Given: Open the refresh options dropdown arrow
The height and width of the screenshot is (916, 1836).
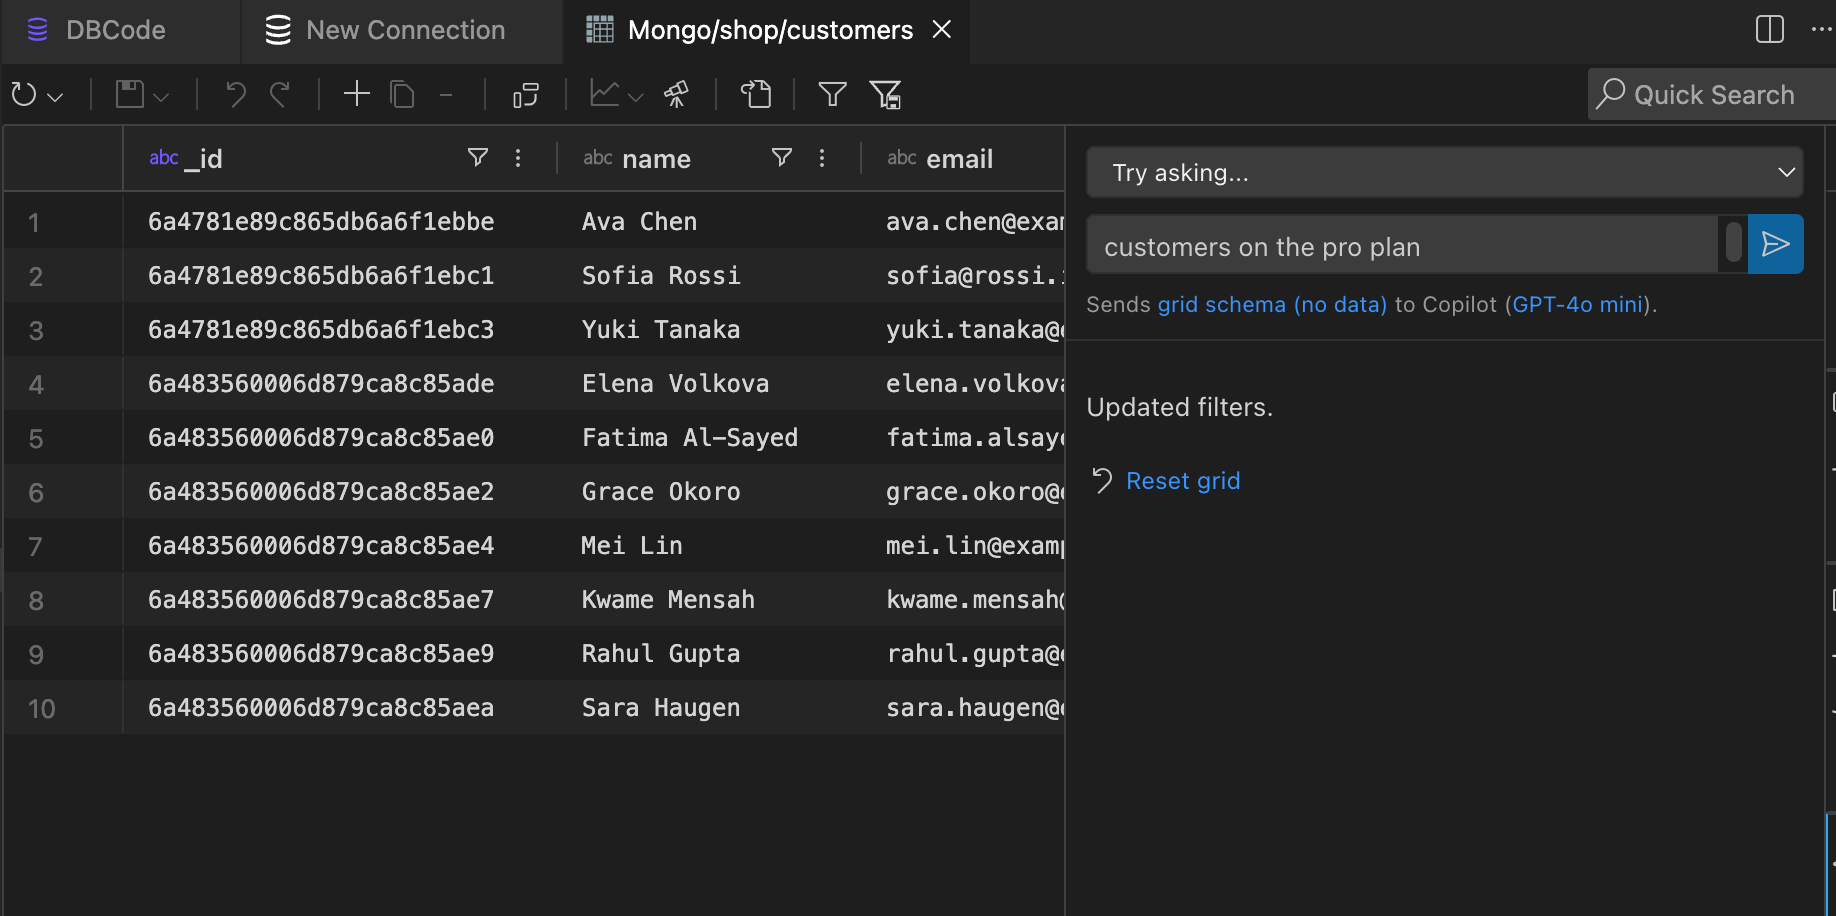Looking at the screenshot, I should pos(56,97).
